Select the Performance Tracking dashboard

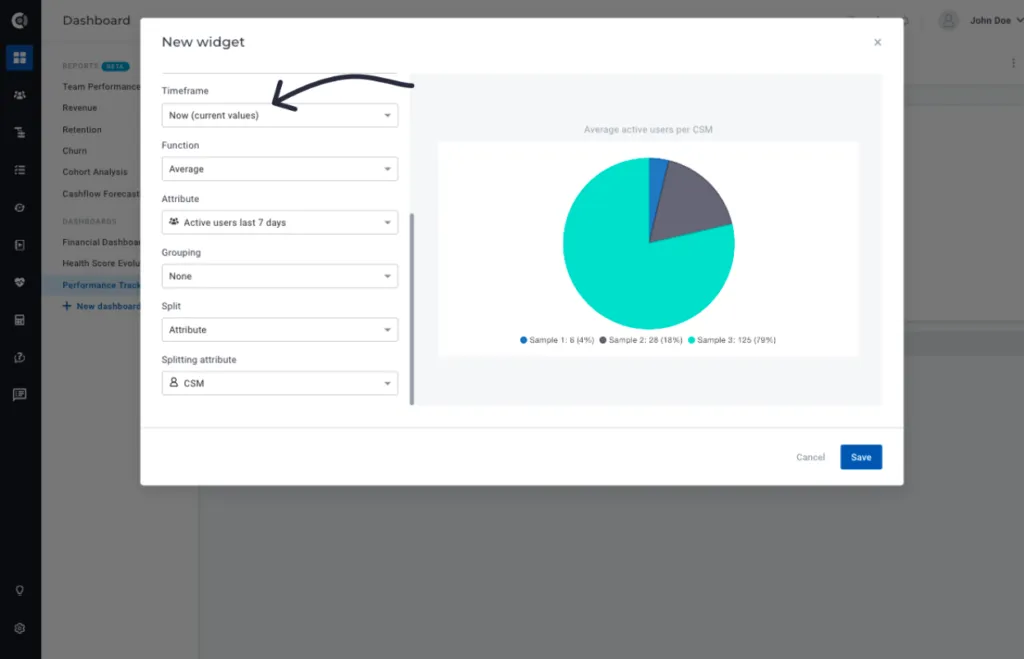point(101,285)
